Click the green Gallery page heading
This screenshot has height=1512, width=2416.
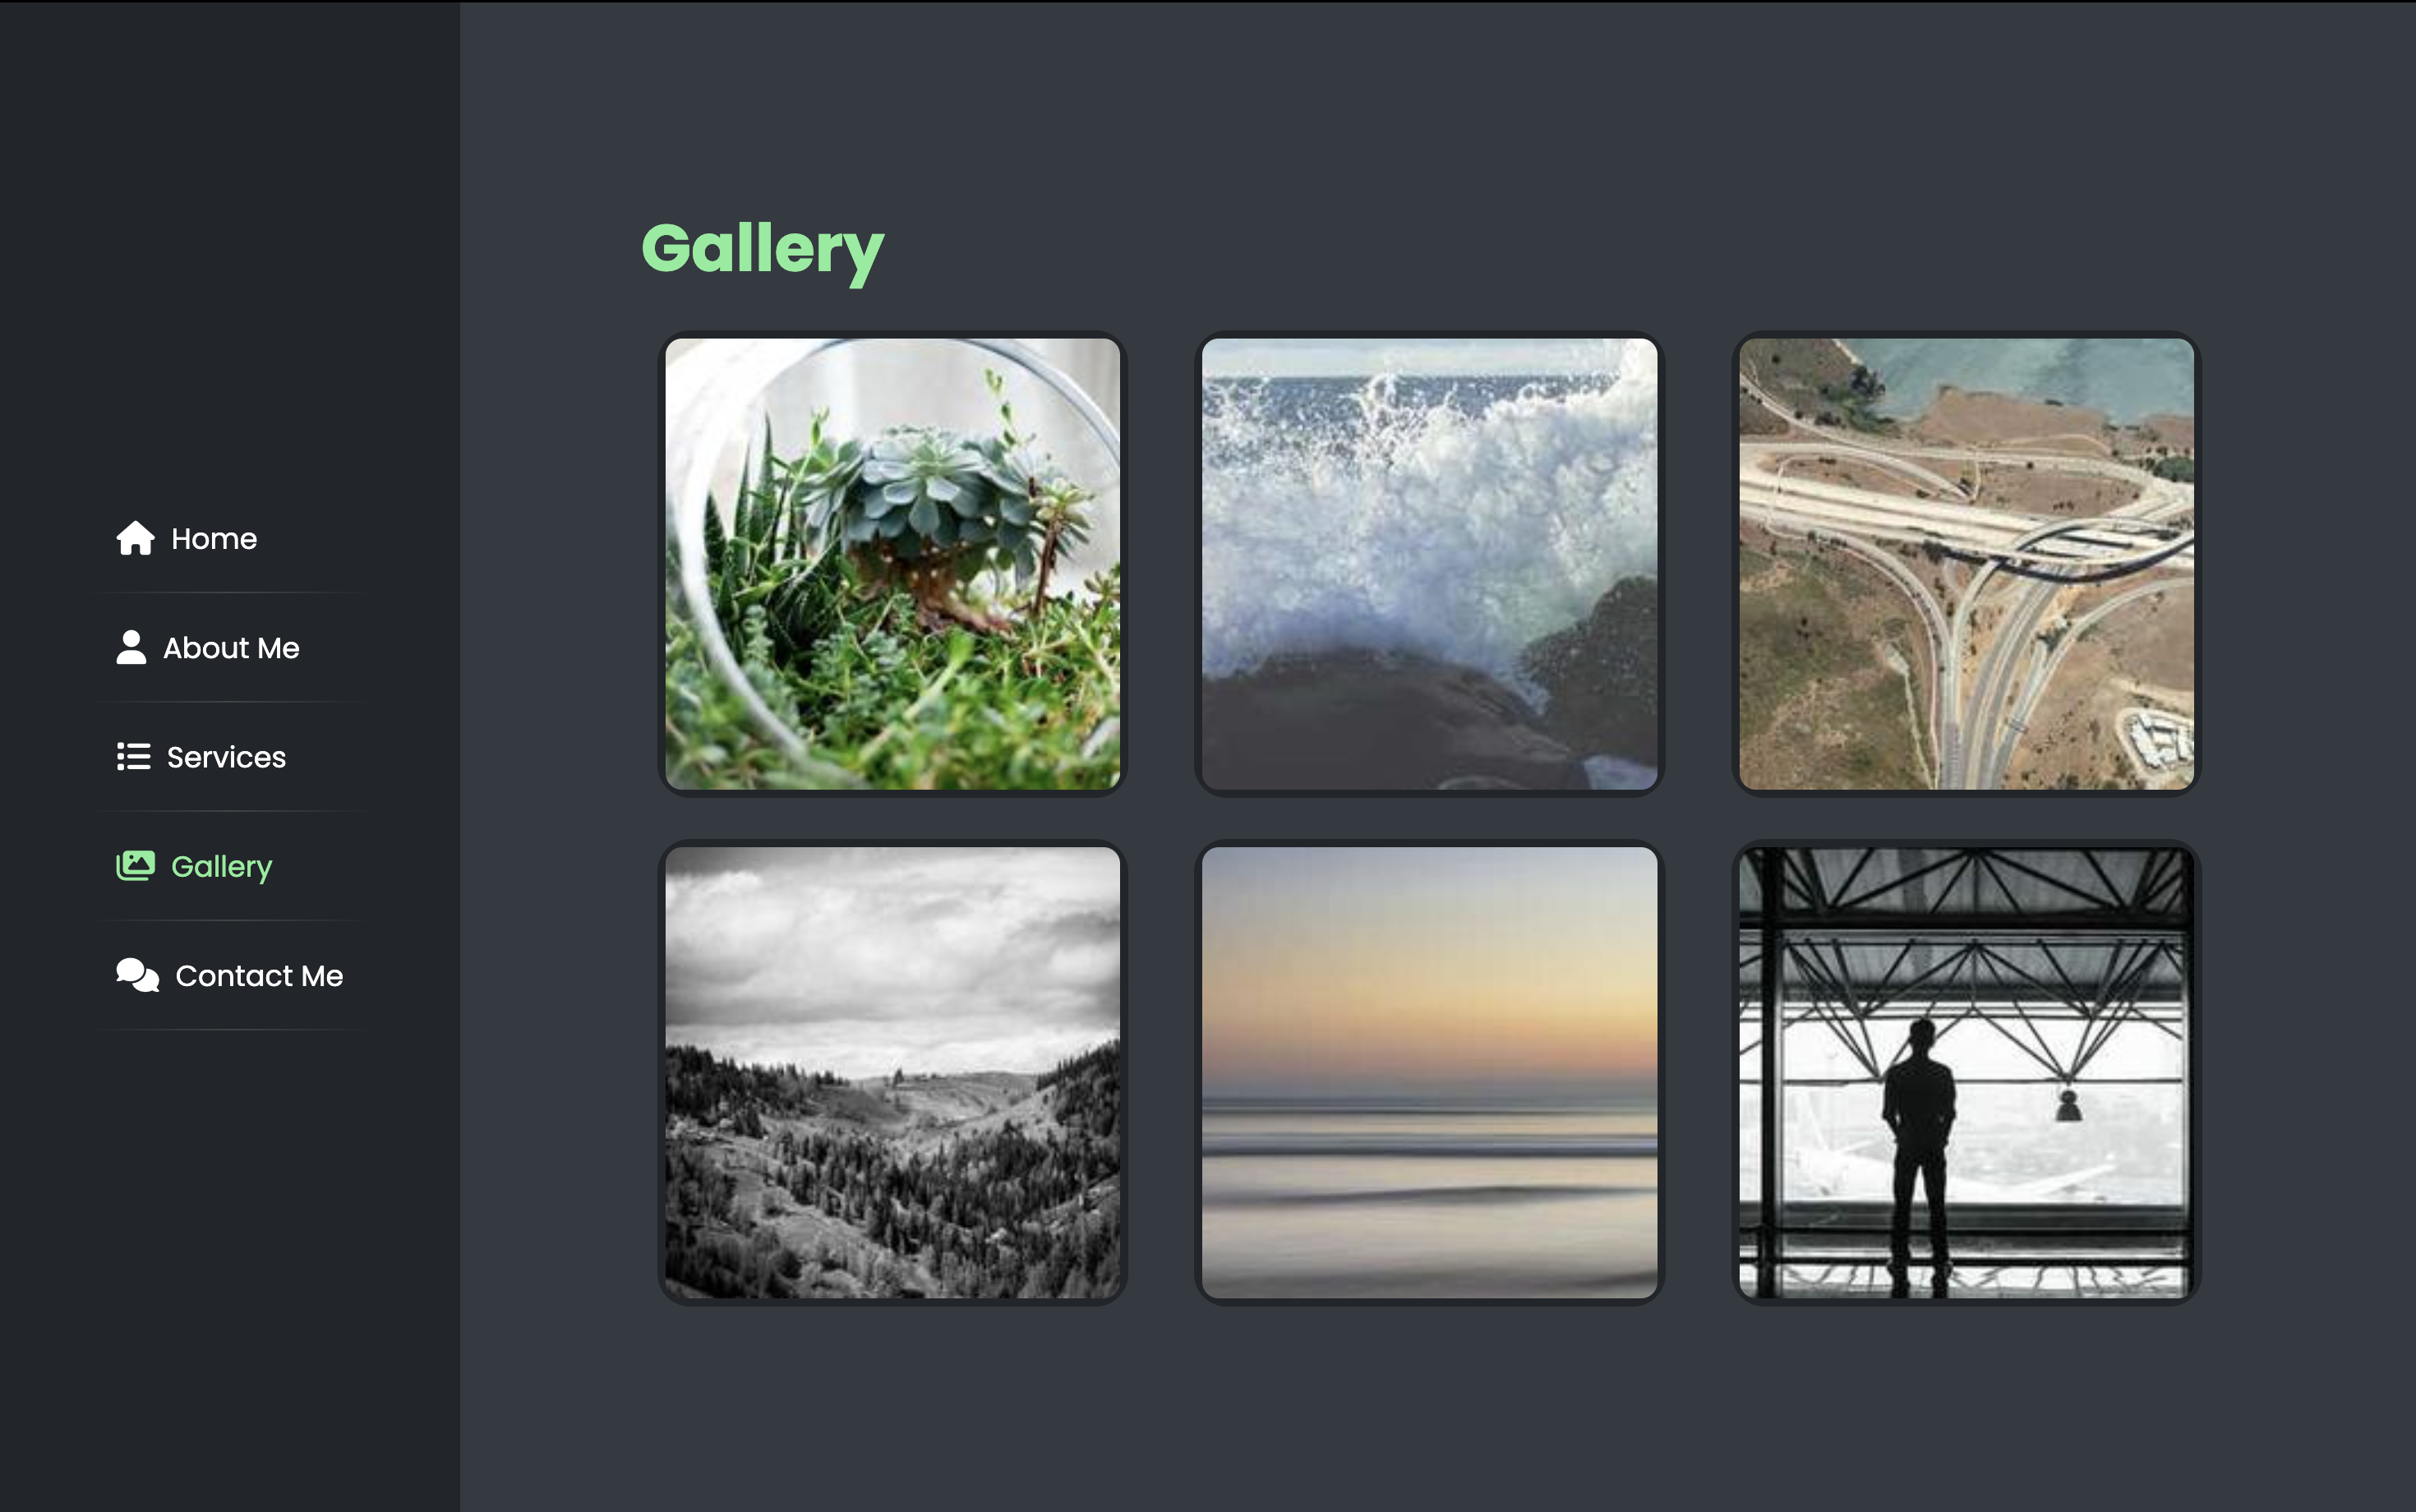[762, 250]
